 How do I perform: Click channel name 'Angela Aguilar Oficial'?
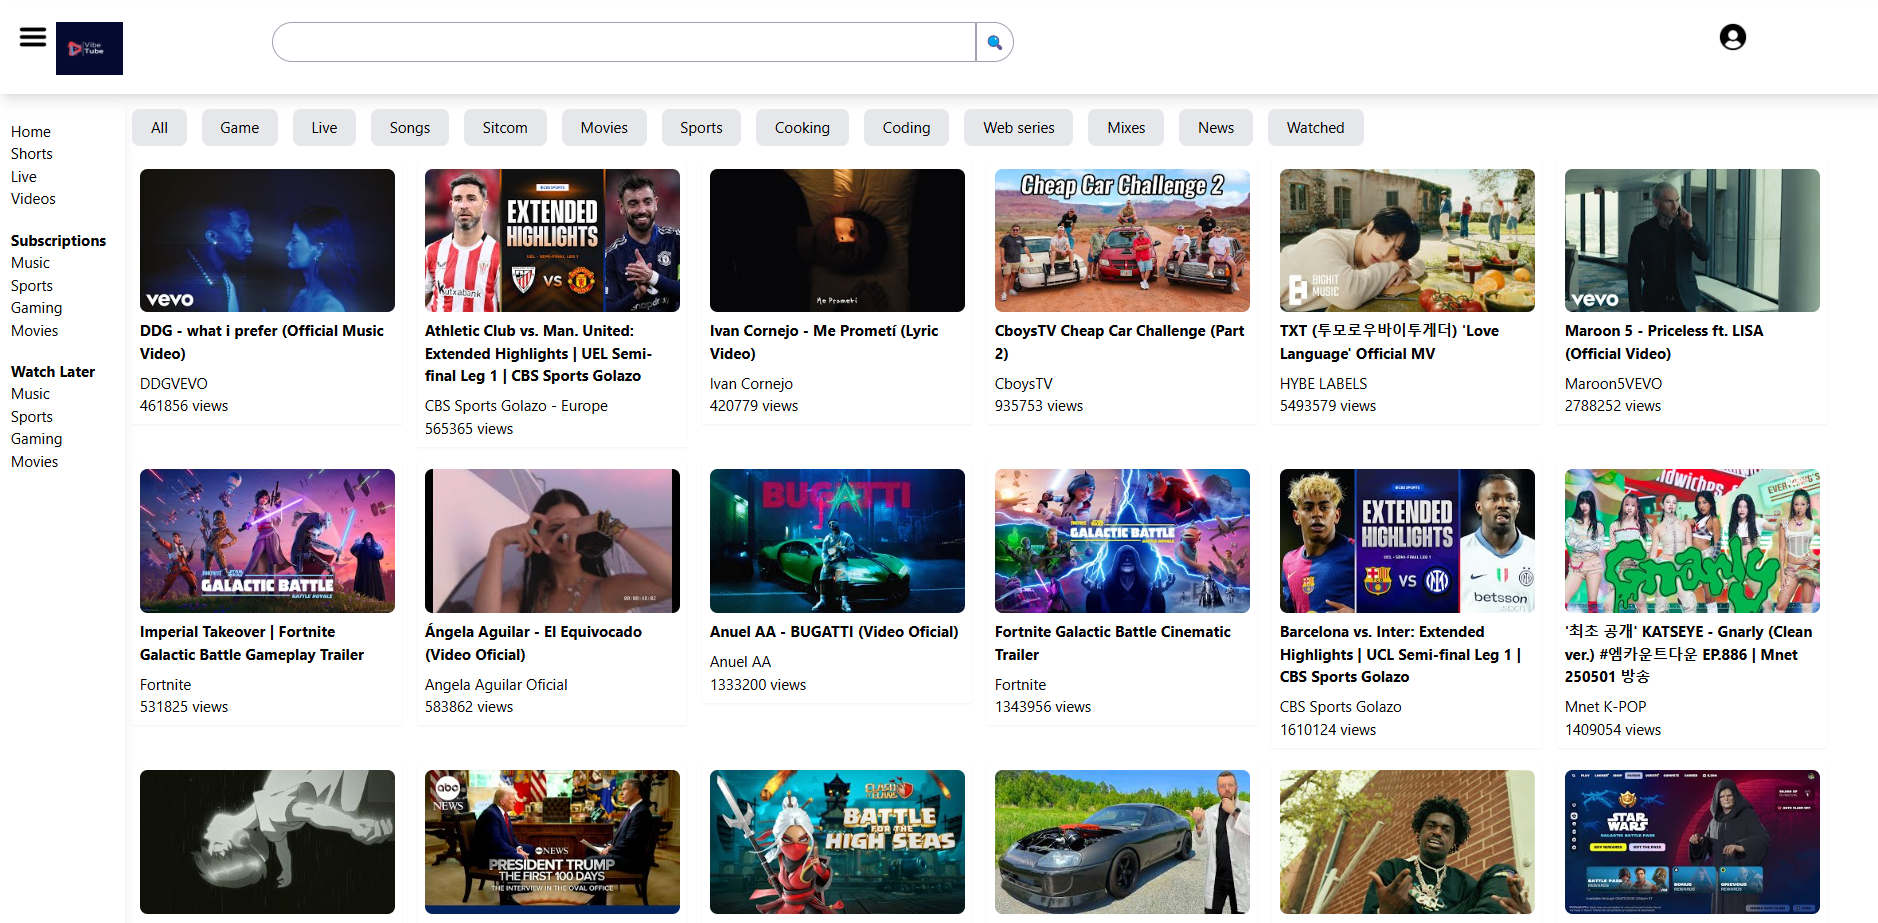[x=496, y=685]
